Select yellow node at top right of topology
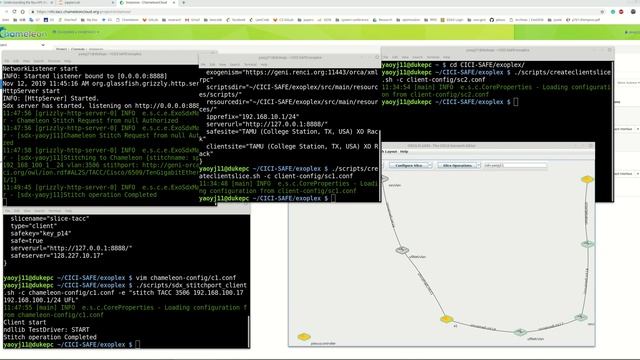The width and height of the screenshot is (640, 360). 587,179
